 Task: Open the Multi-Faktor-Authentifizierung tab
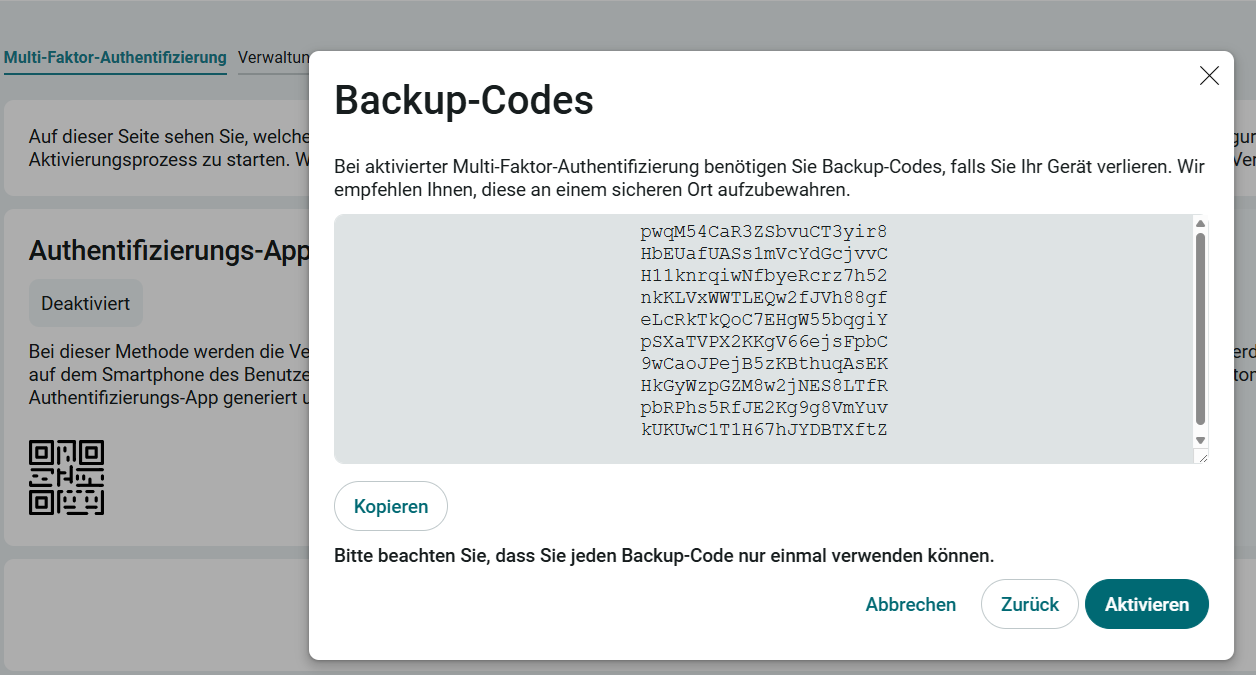(x=115, y=57)
